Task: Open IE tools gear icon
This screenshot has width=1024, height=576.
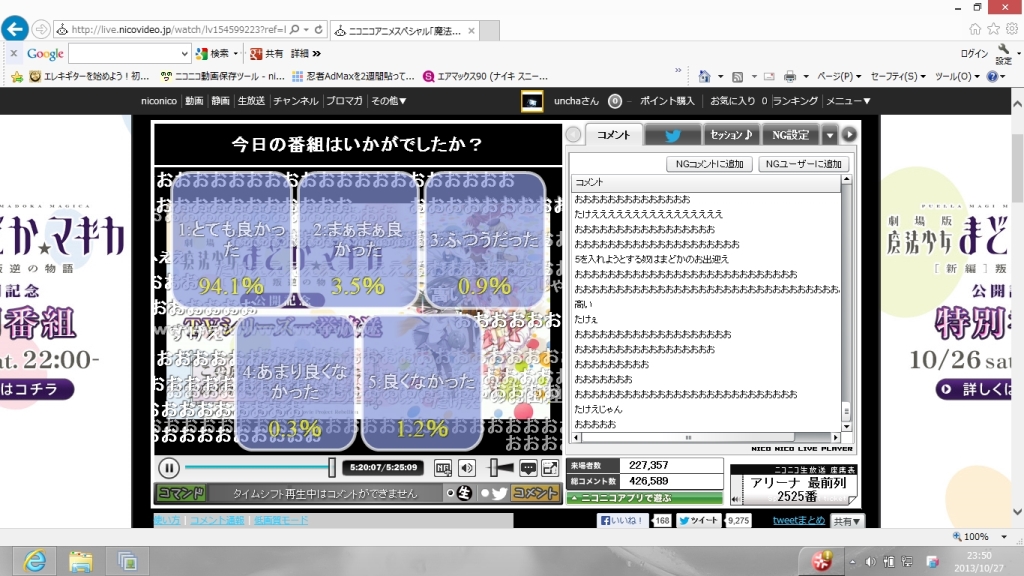Action: [x=1012, y=29]
